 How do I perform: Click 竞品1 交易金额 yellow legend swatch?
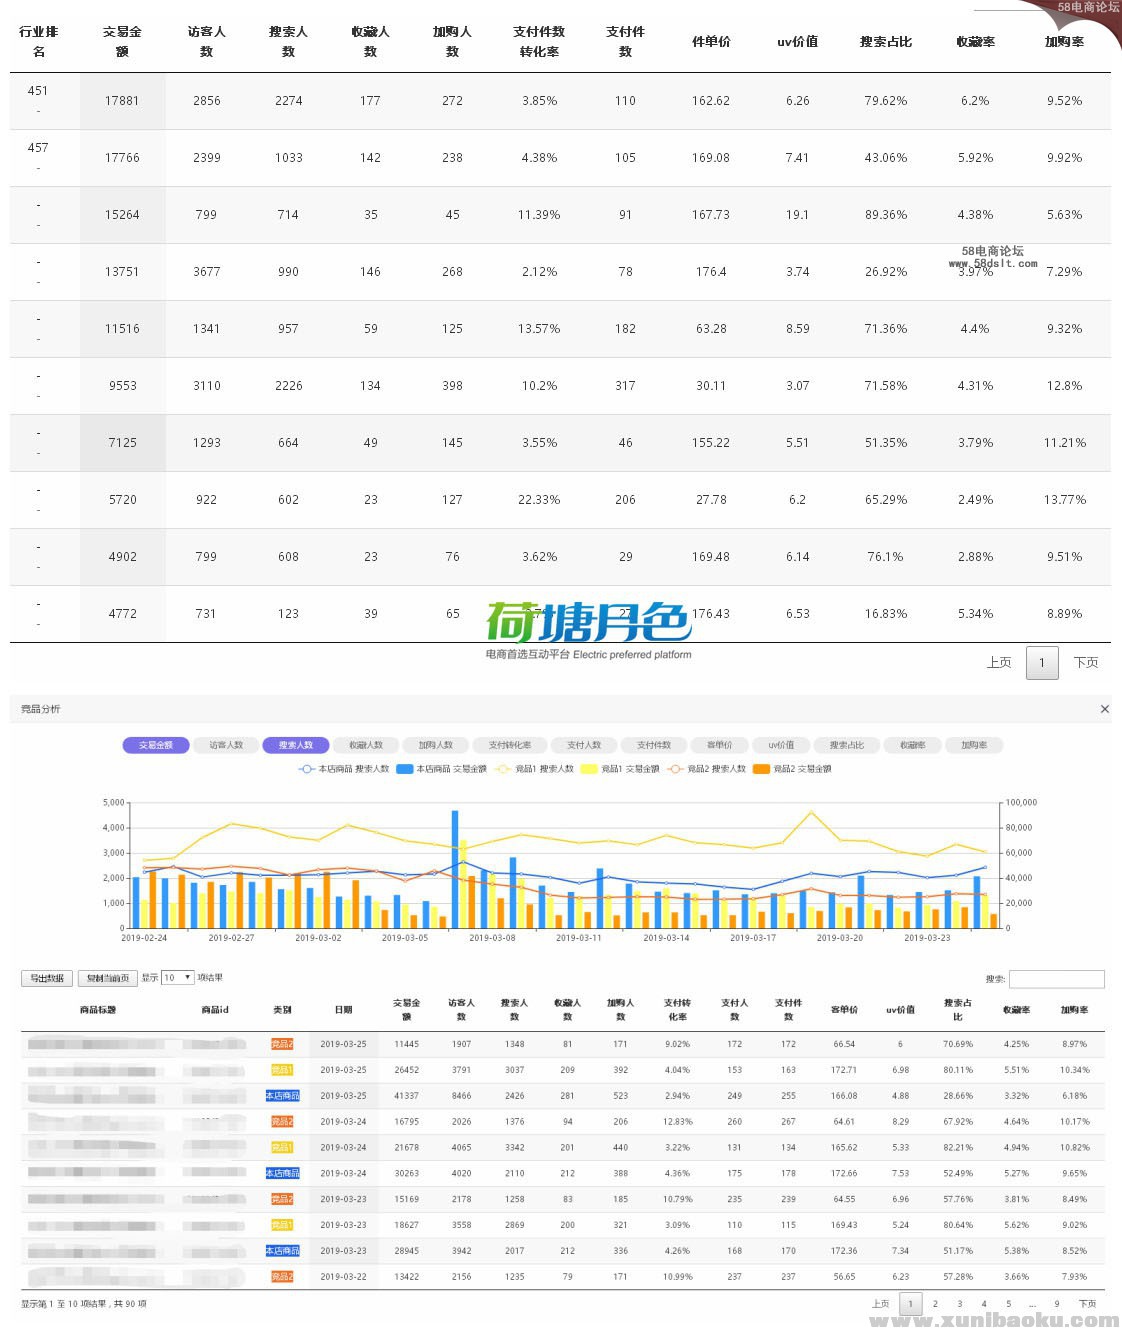(x=589, y=769)
